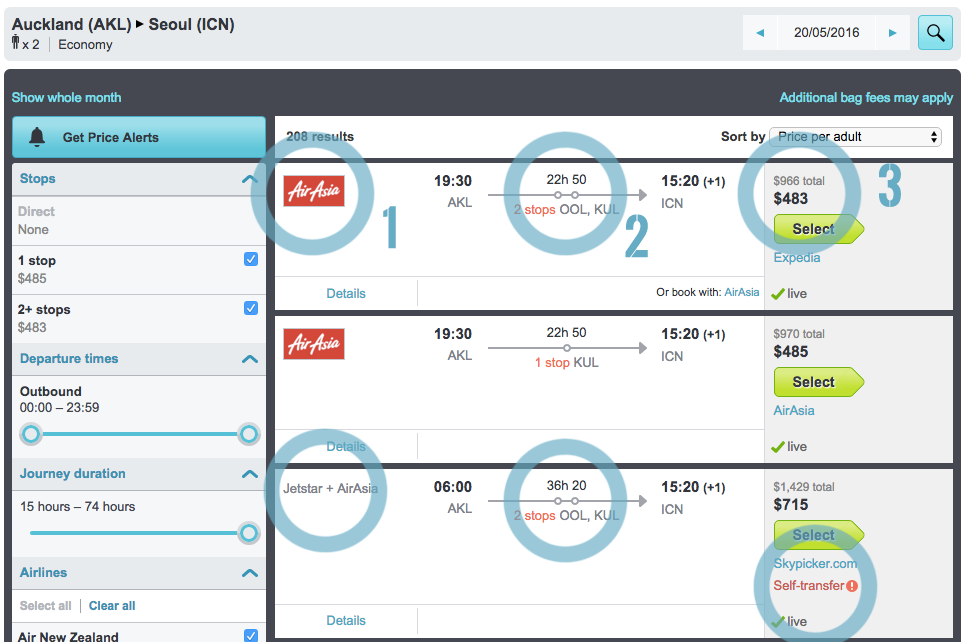Open Details for the Jetstar + AirAsia flight
The width and height of the screenshot is (976, 642).
tap(346, 620)
